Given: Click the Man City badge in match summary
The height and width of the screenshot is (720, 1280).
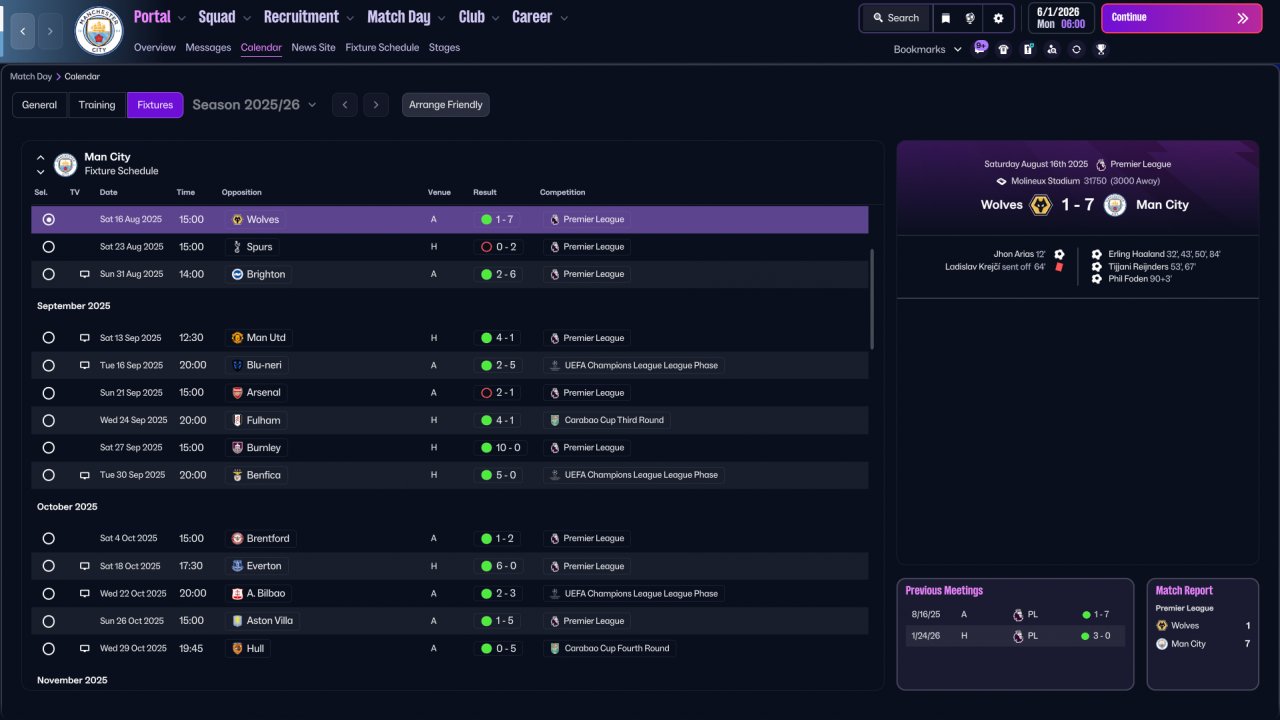Looking at the screenshot, I should click(x=1115, y=205).
